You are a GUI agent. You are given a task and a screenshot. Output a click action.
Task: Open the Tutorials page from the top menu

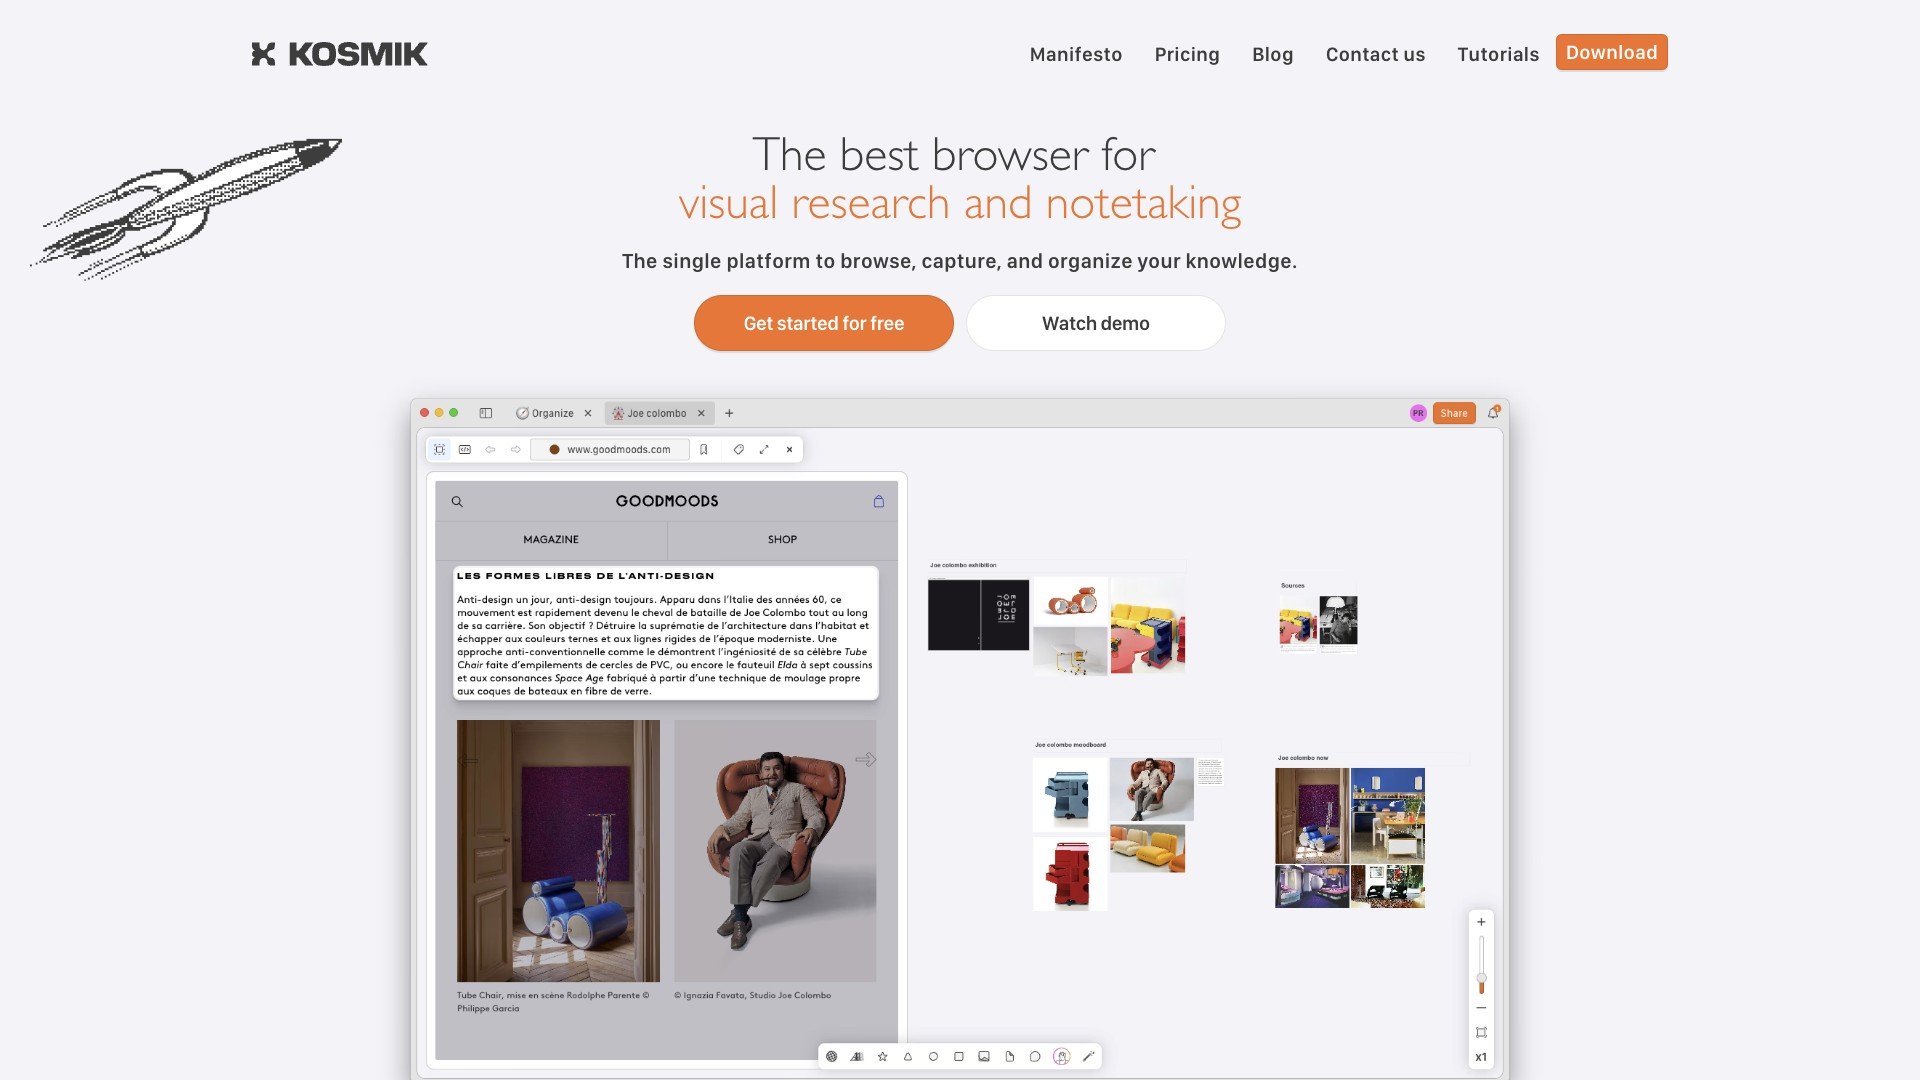point(1497,54)
